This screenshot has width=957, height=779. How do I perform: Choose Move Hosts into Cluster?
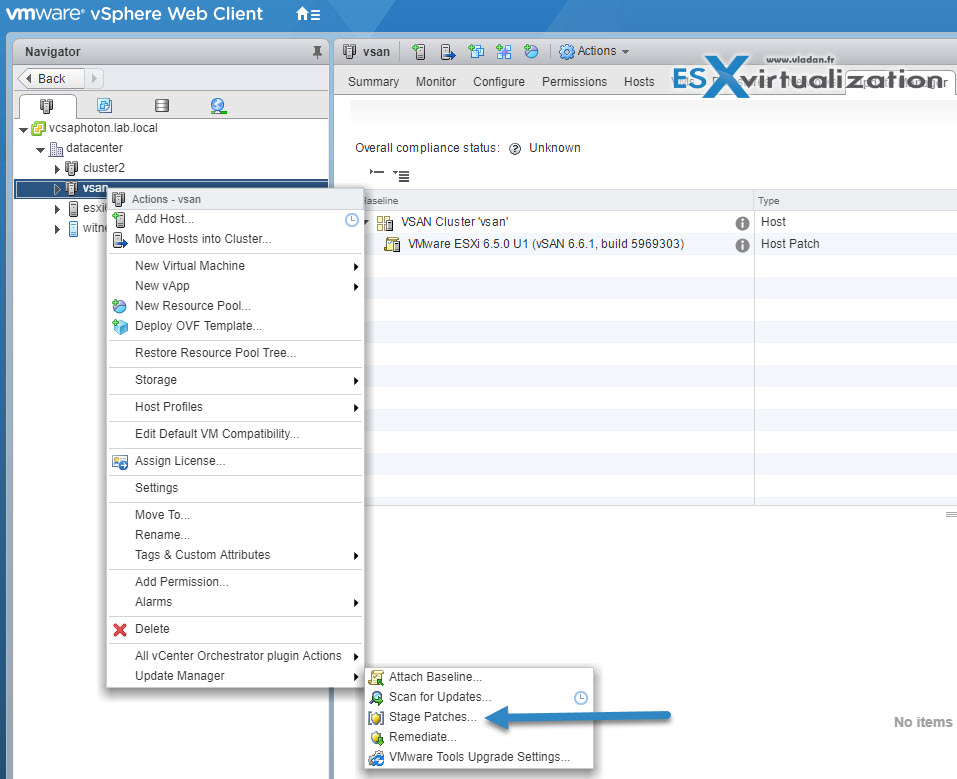pos(236,239)
